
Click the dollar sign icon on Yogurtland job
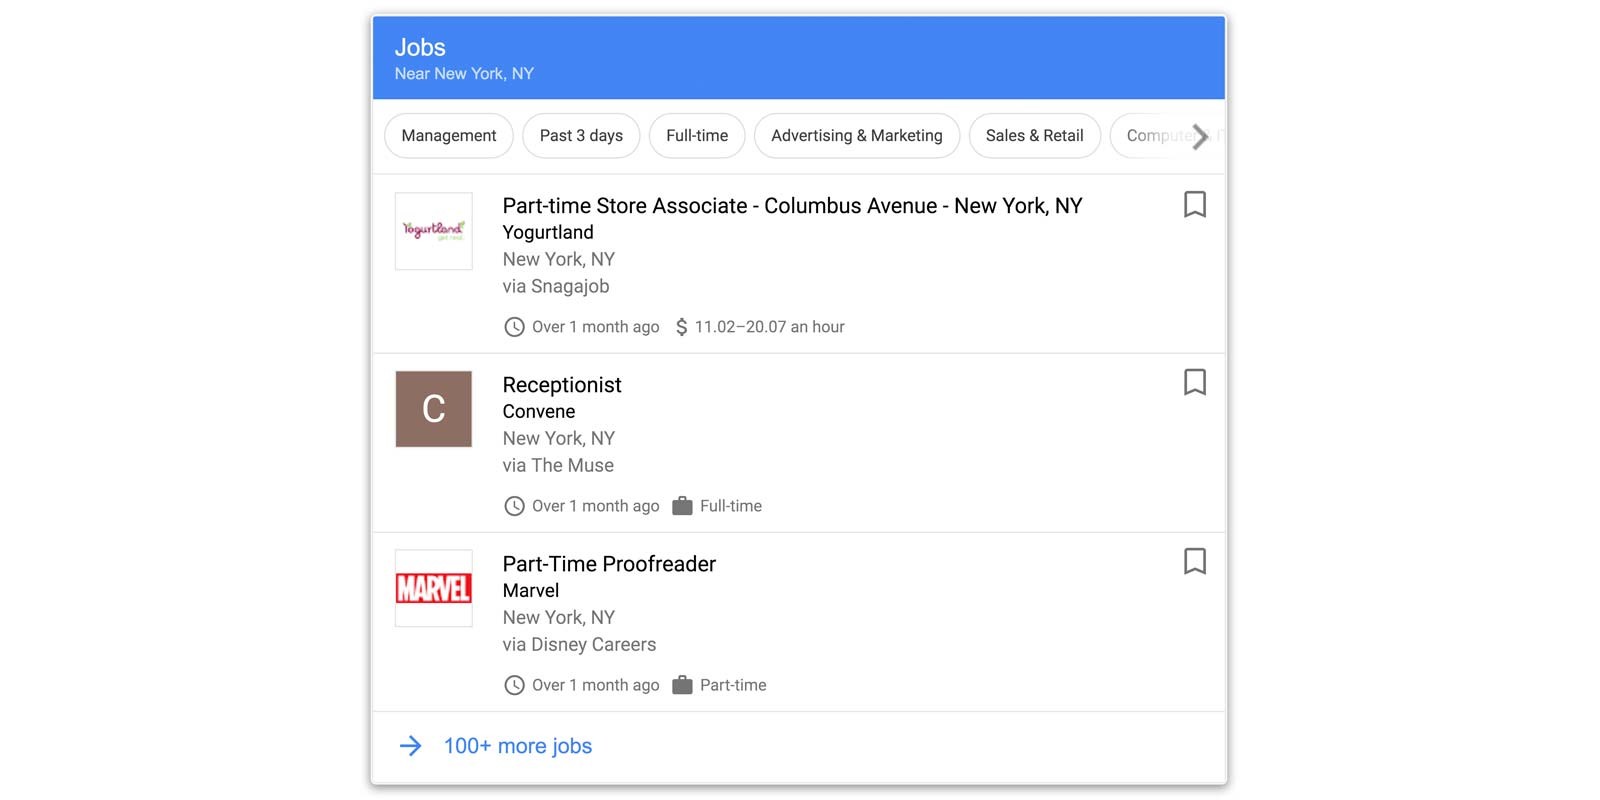(x=682, y=327)
